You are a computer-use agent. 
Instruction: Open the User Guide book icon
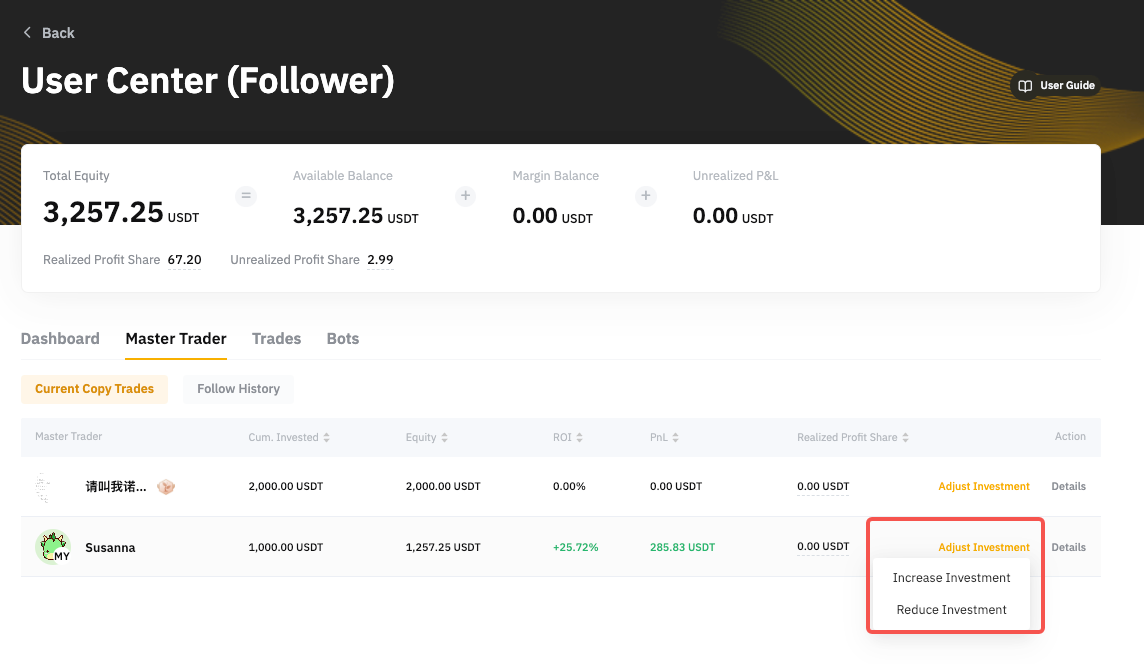click(1025, 86)
